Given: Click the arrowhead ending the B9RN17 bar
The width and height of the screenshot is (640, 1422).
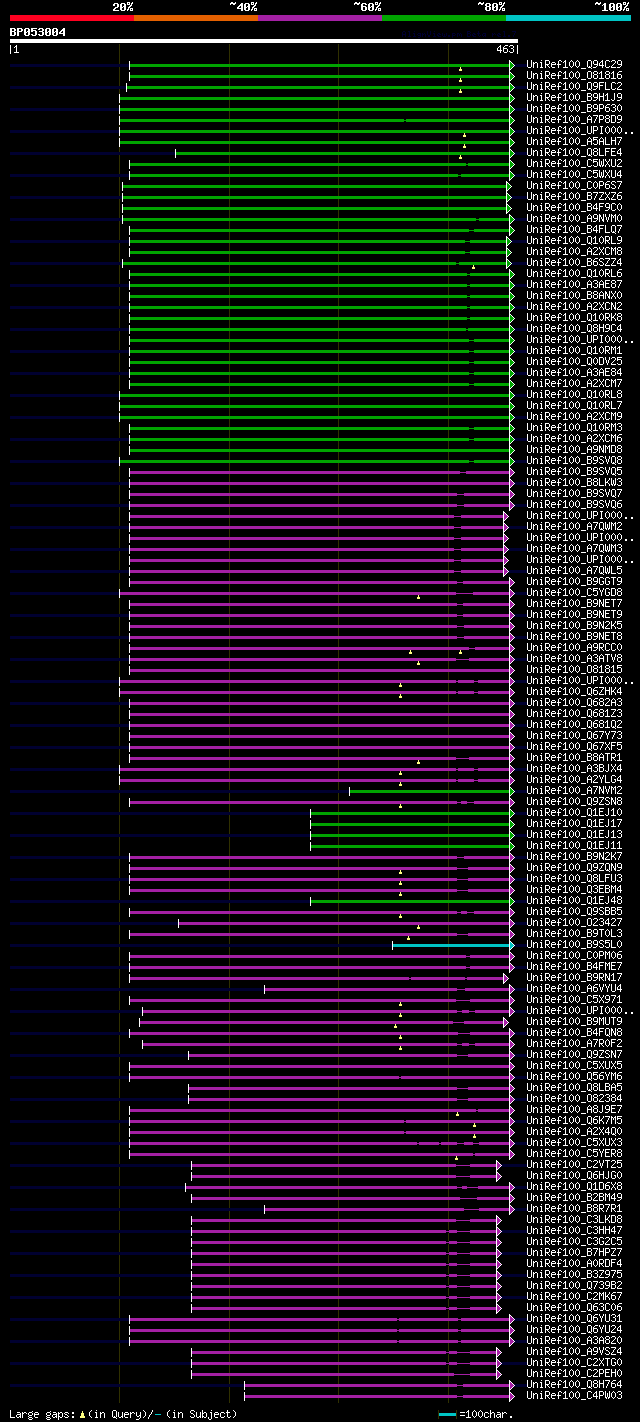Looking at the screenshot, I should pyautogui.click(x=505, y=978).
